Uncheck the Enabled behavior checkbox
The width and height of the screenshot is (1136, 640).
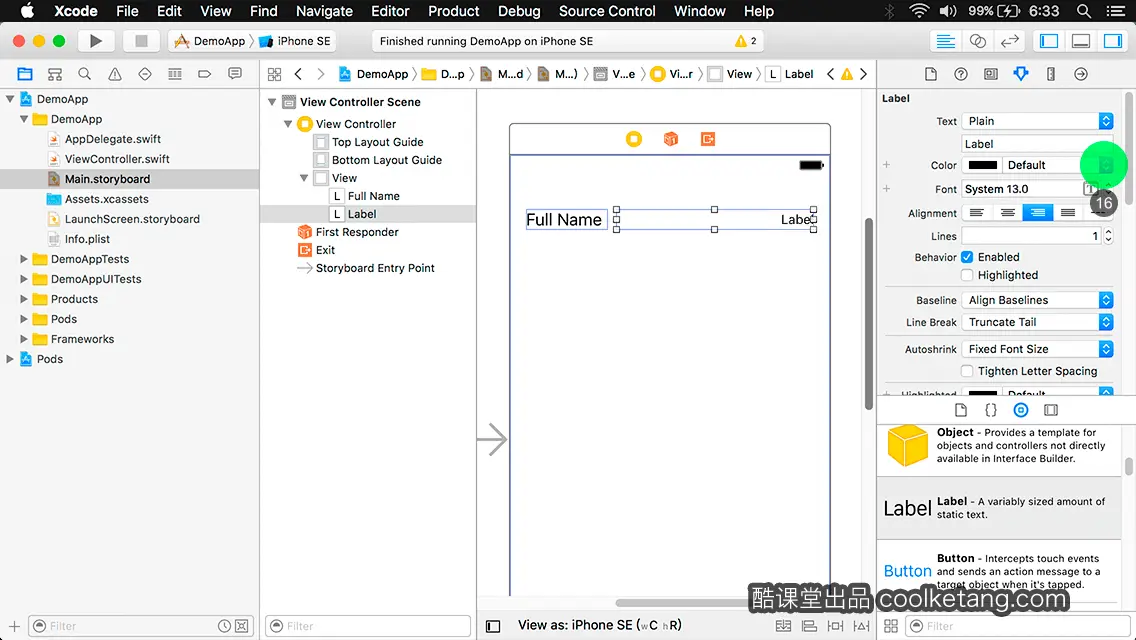click(967, 257)
